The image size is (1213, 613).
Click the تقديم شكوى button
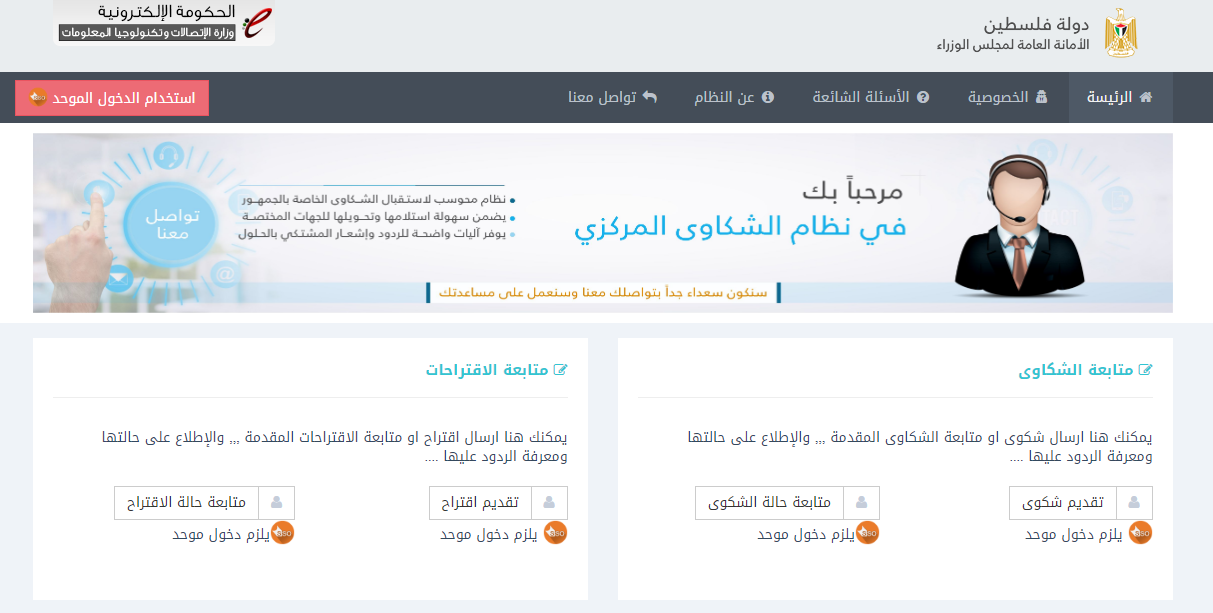(1062, 502)
